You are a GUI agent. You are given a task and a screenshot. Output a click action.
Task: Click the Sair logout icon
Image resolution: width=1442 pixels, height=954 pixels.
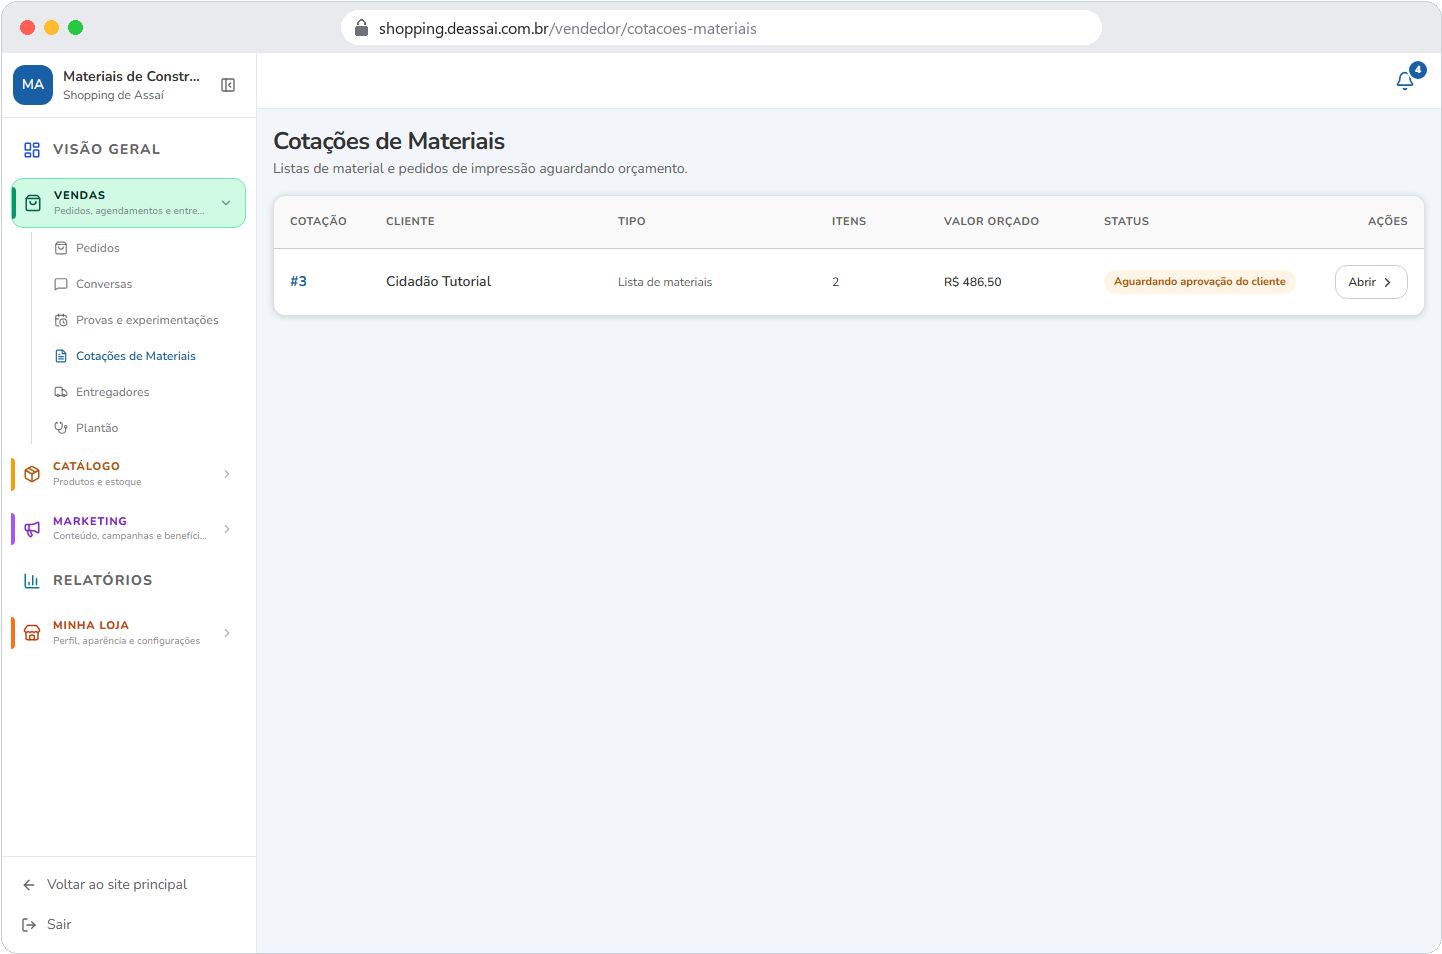[x=29, y=925]
